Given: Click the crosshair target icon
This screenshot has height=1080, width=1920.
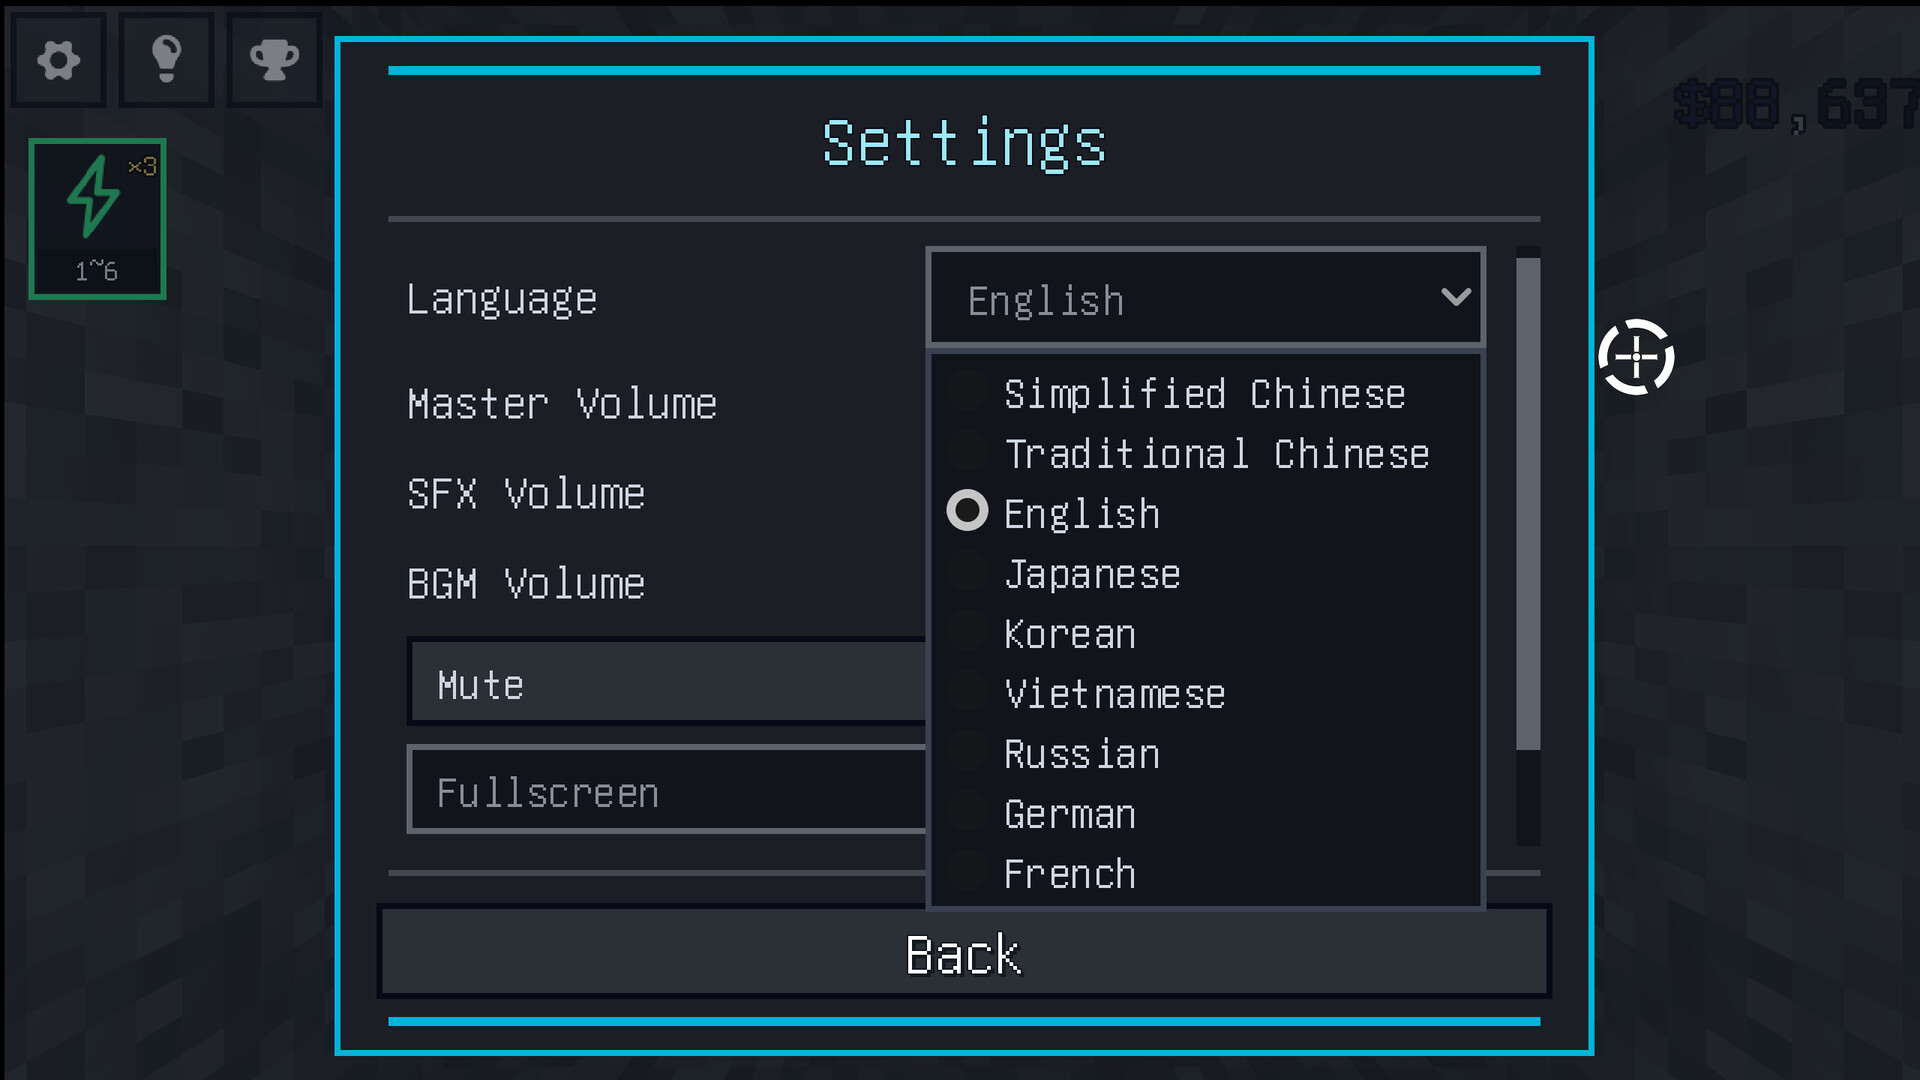Looking at the screenshot, I should point(1636,357).
